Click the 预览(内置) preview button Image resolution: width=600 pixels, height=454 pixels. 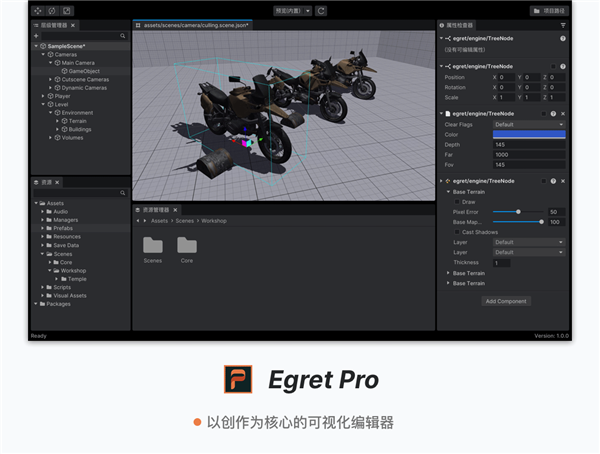pyautogui.click(x=289, y=11)
